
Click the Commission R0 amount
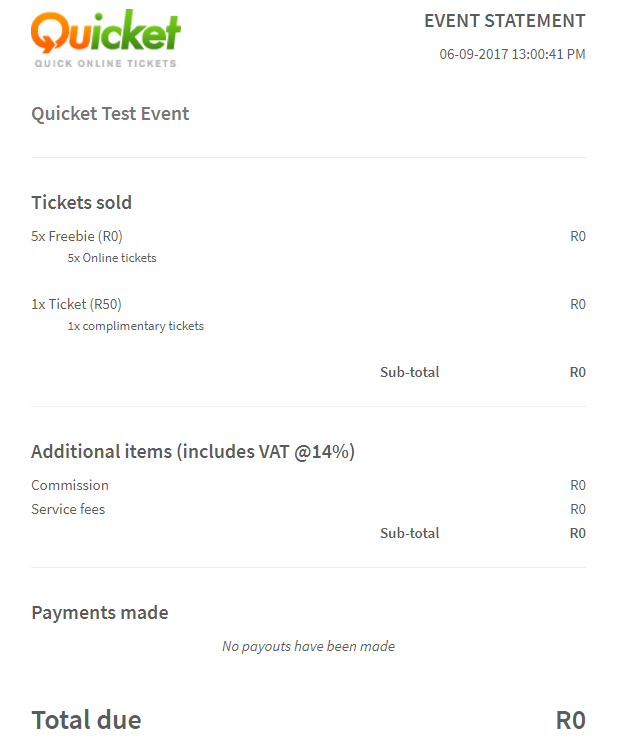click(577, 485)
